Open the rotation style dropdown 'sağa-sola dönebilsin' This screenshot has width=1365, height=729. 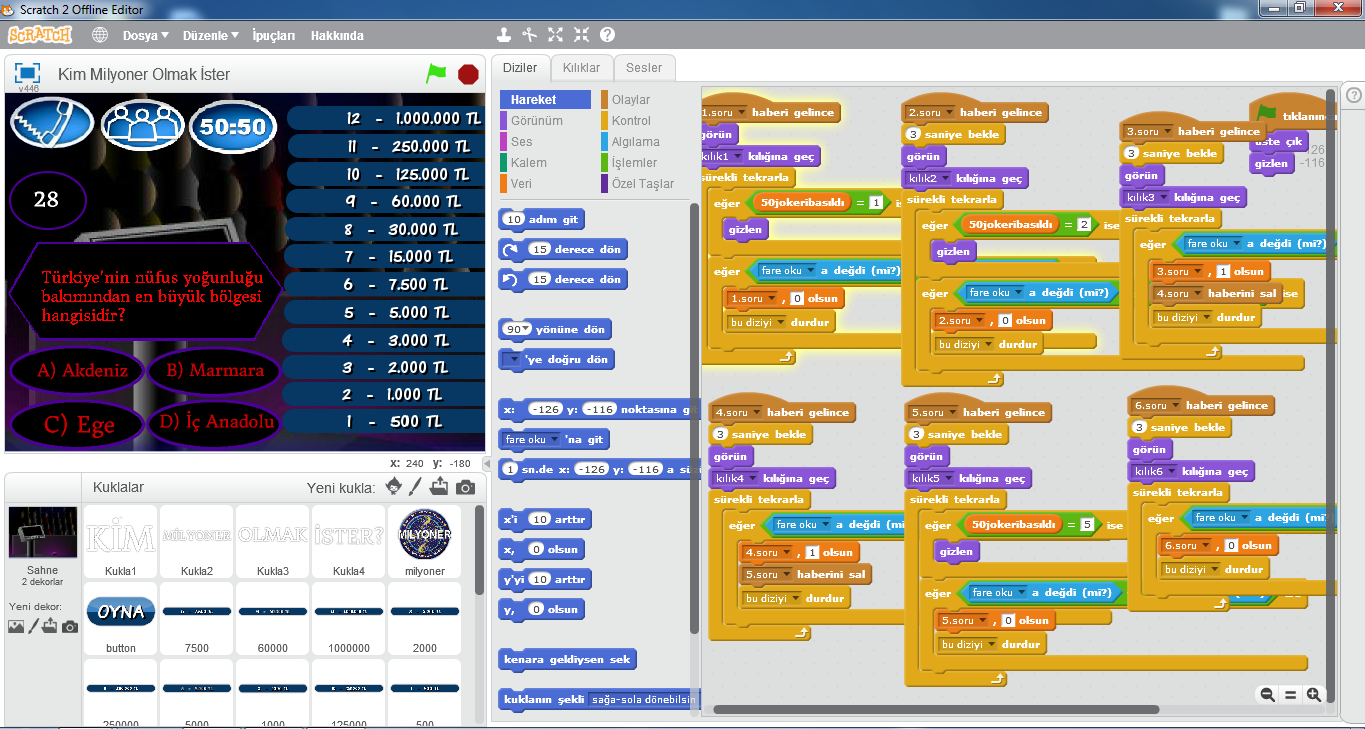(644, 699)
